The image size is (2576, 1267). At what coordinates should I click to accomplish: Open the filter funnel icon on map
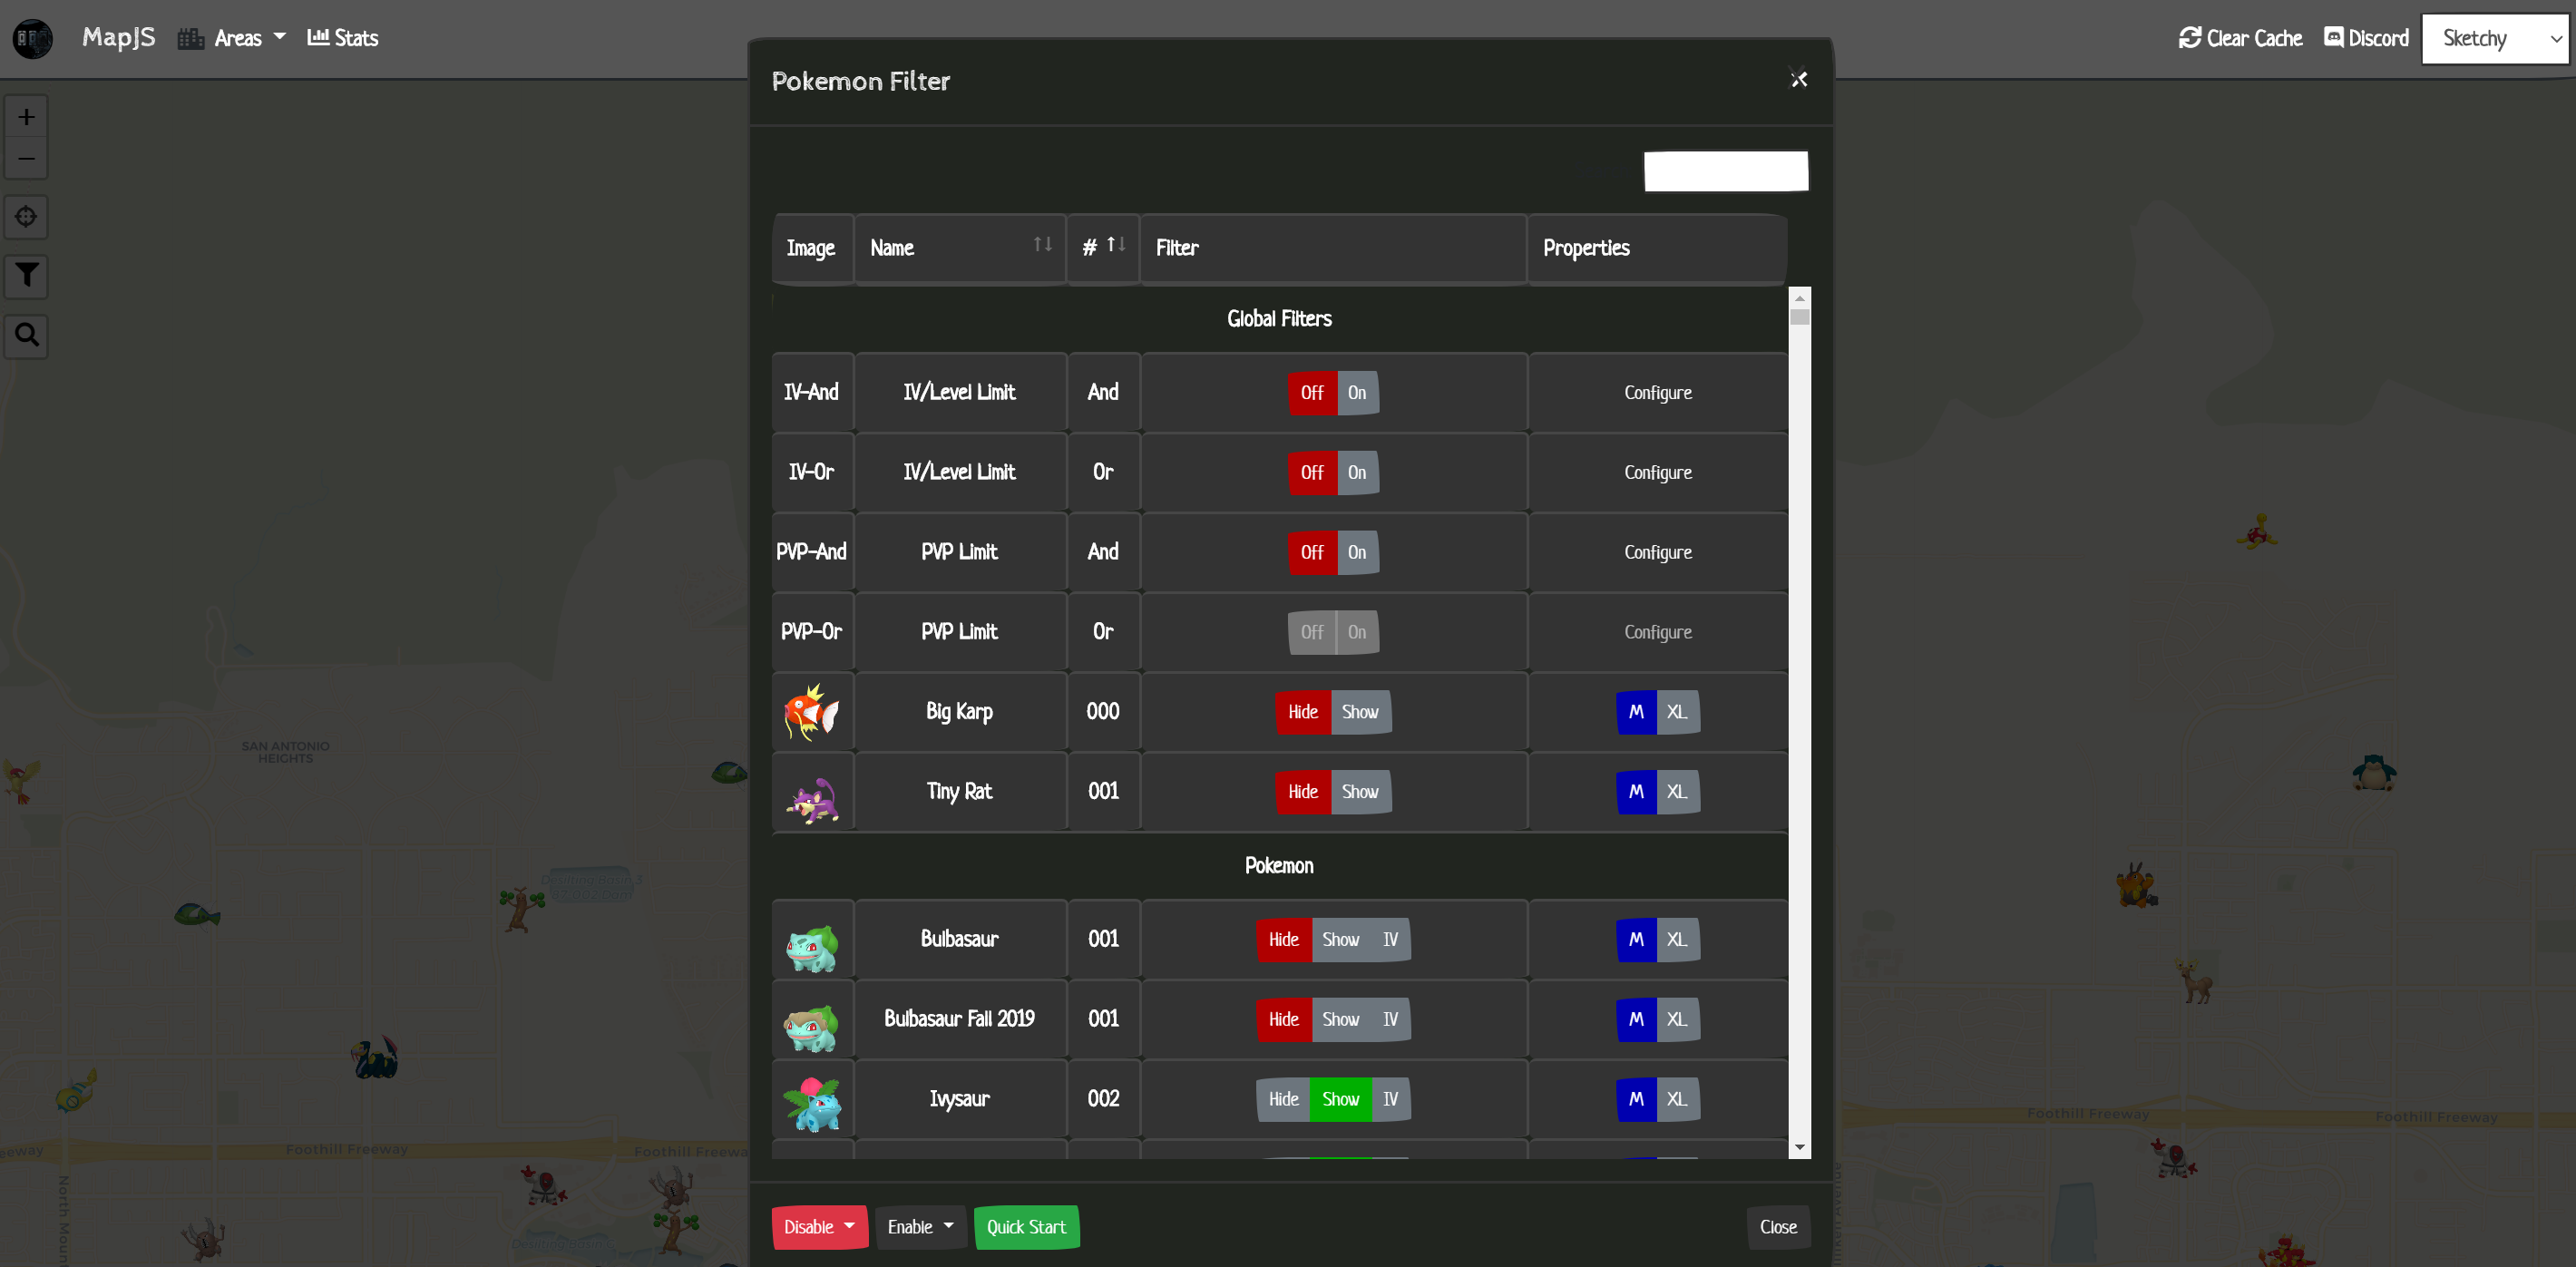(x=26, y=275)
